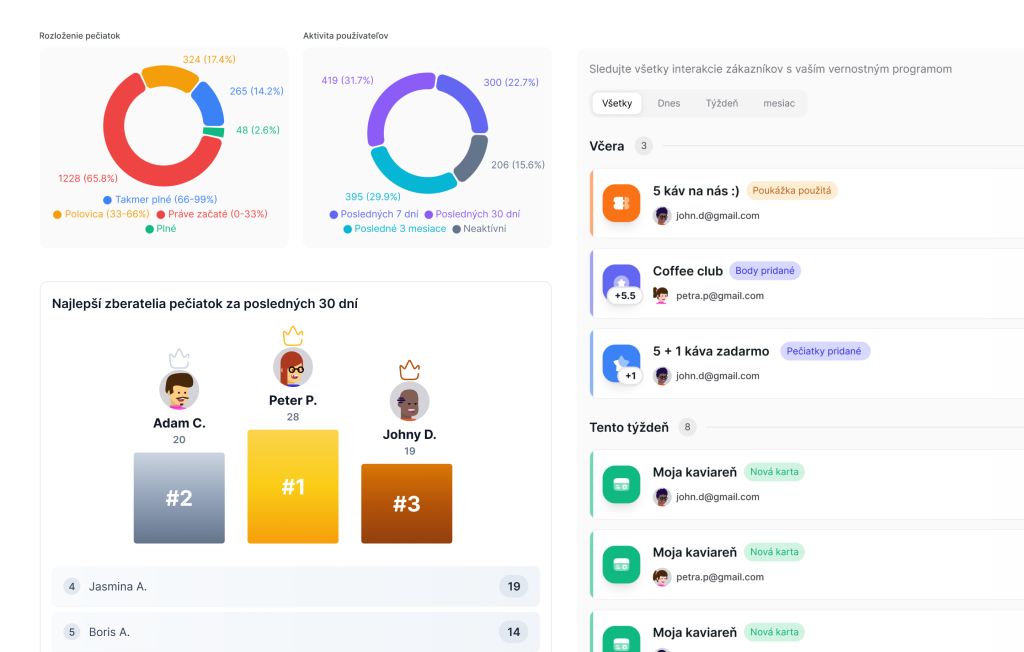Click the petra.p avatar under Coffee club

[x=660, y=296]
